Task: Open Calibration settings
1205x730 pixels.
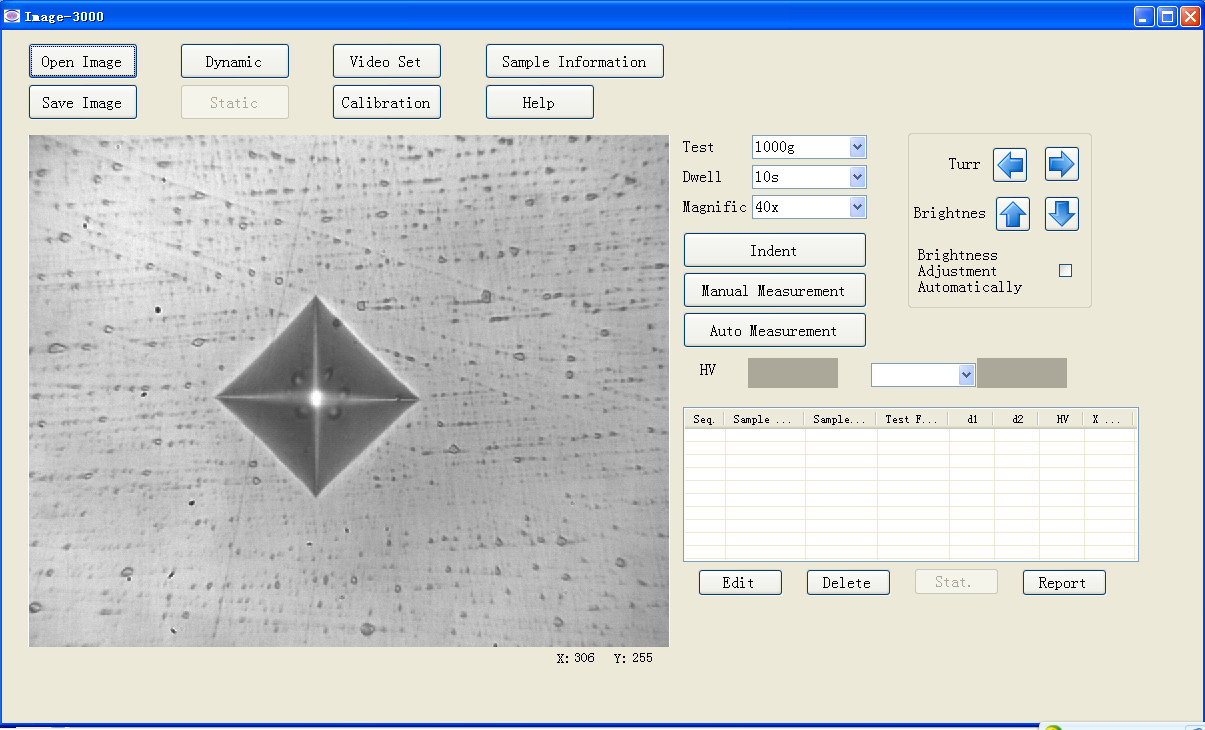Action: pos(386,102)
